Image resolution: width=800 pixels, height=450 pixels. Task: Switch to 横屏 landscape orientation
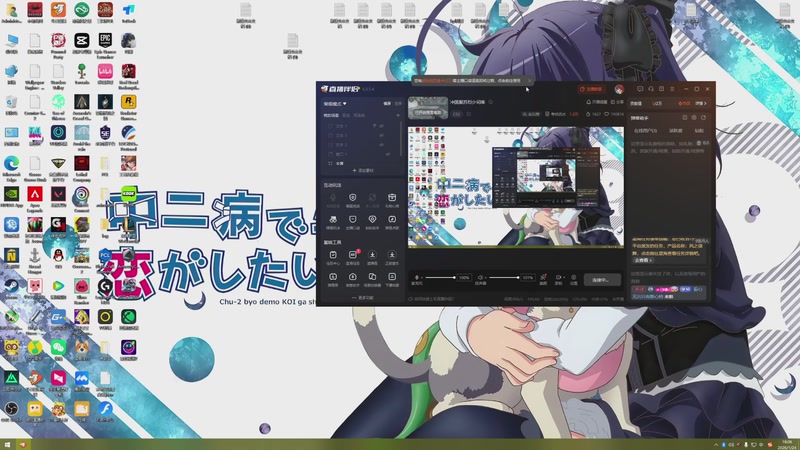(x=387, y=104)
